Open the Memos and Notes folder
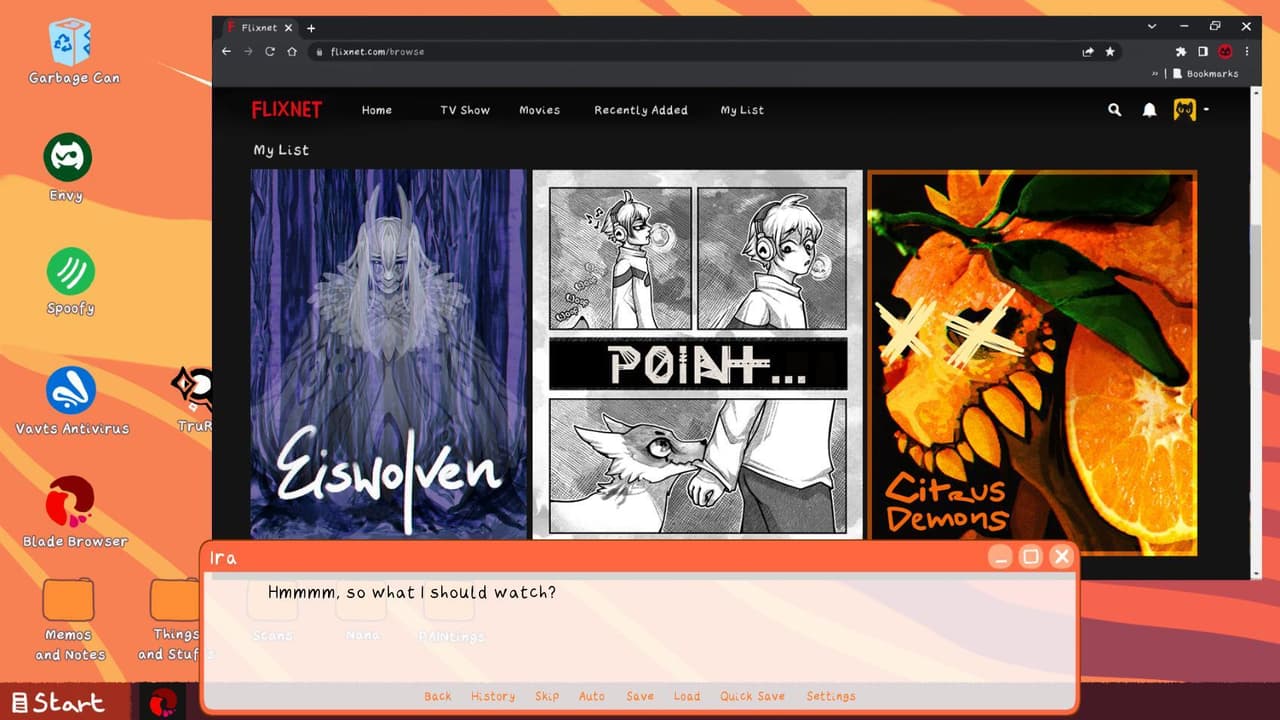1280x720 pixels. pyautogui.click(x=69, y=620)
